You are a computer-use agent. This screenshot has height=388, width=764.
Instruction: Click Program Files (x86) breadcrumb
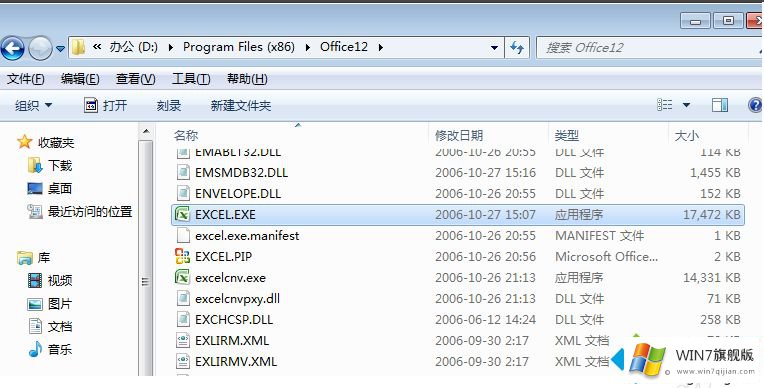[239, 47]
